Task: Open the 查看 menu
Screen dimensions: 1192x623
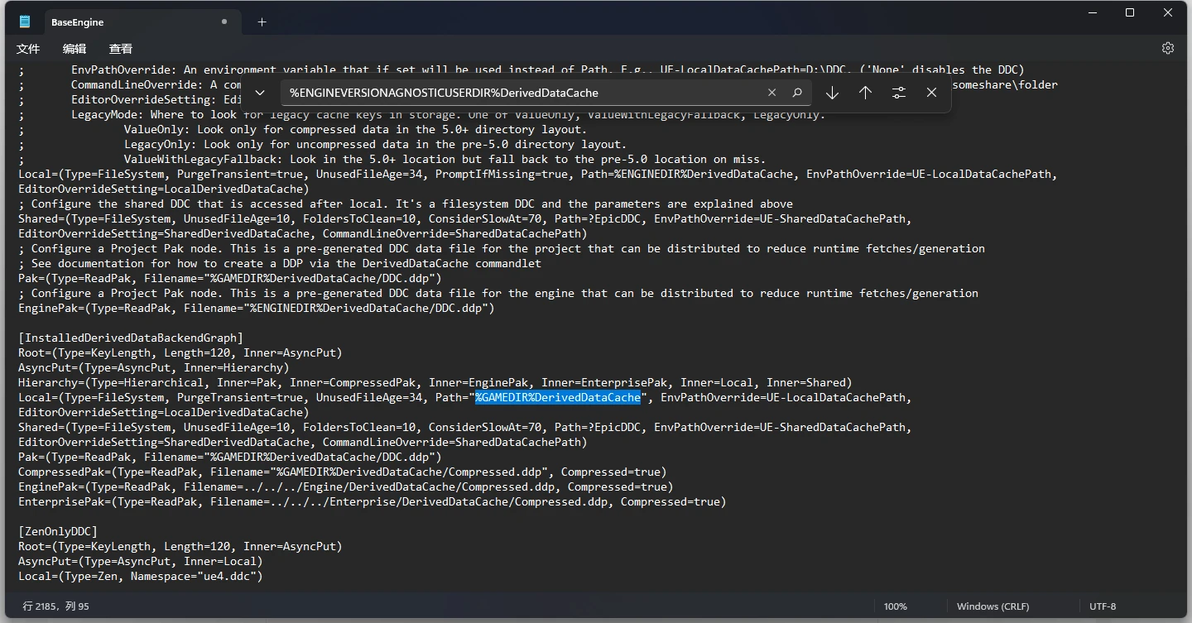Action: click(120, 49)
